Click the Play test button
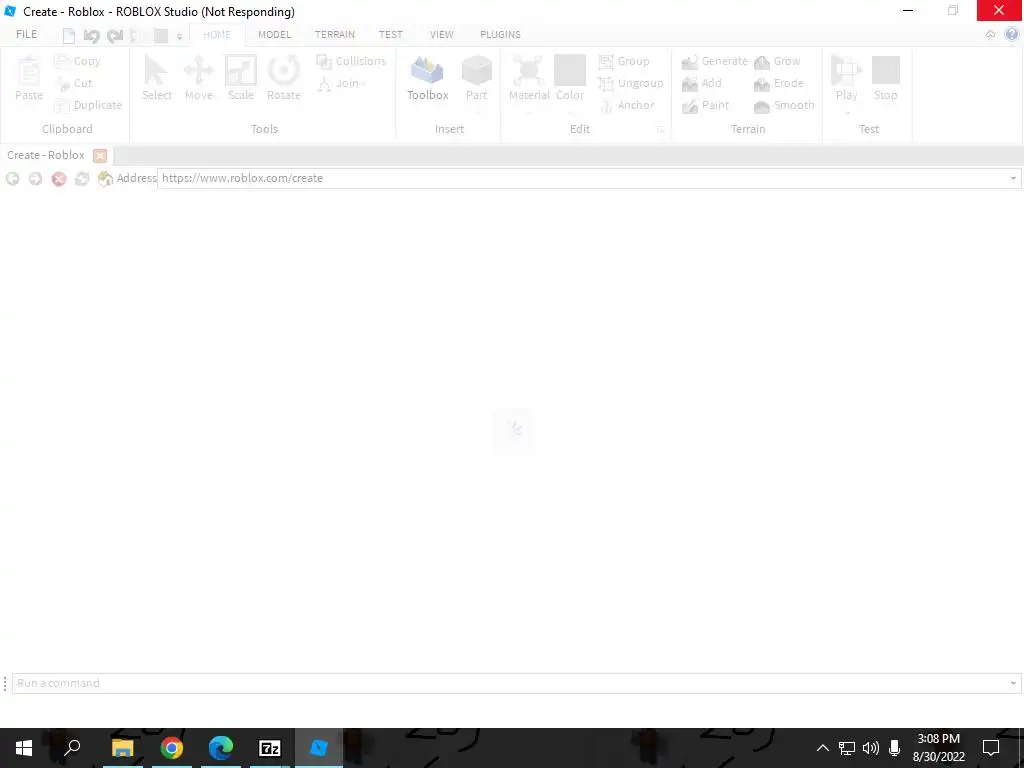The width and height of the screenshot is (1024, 768). (x=846, y=78)
